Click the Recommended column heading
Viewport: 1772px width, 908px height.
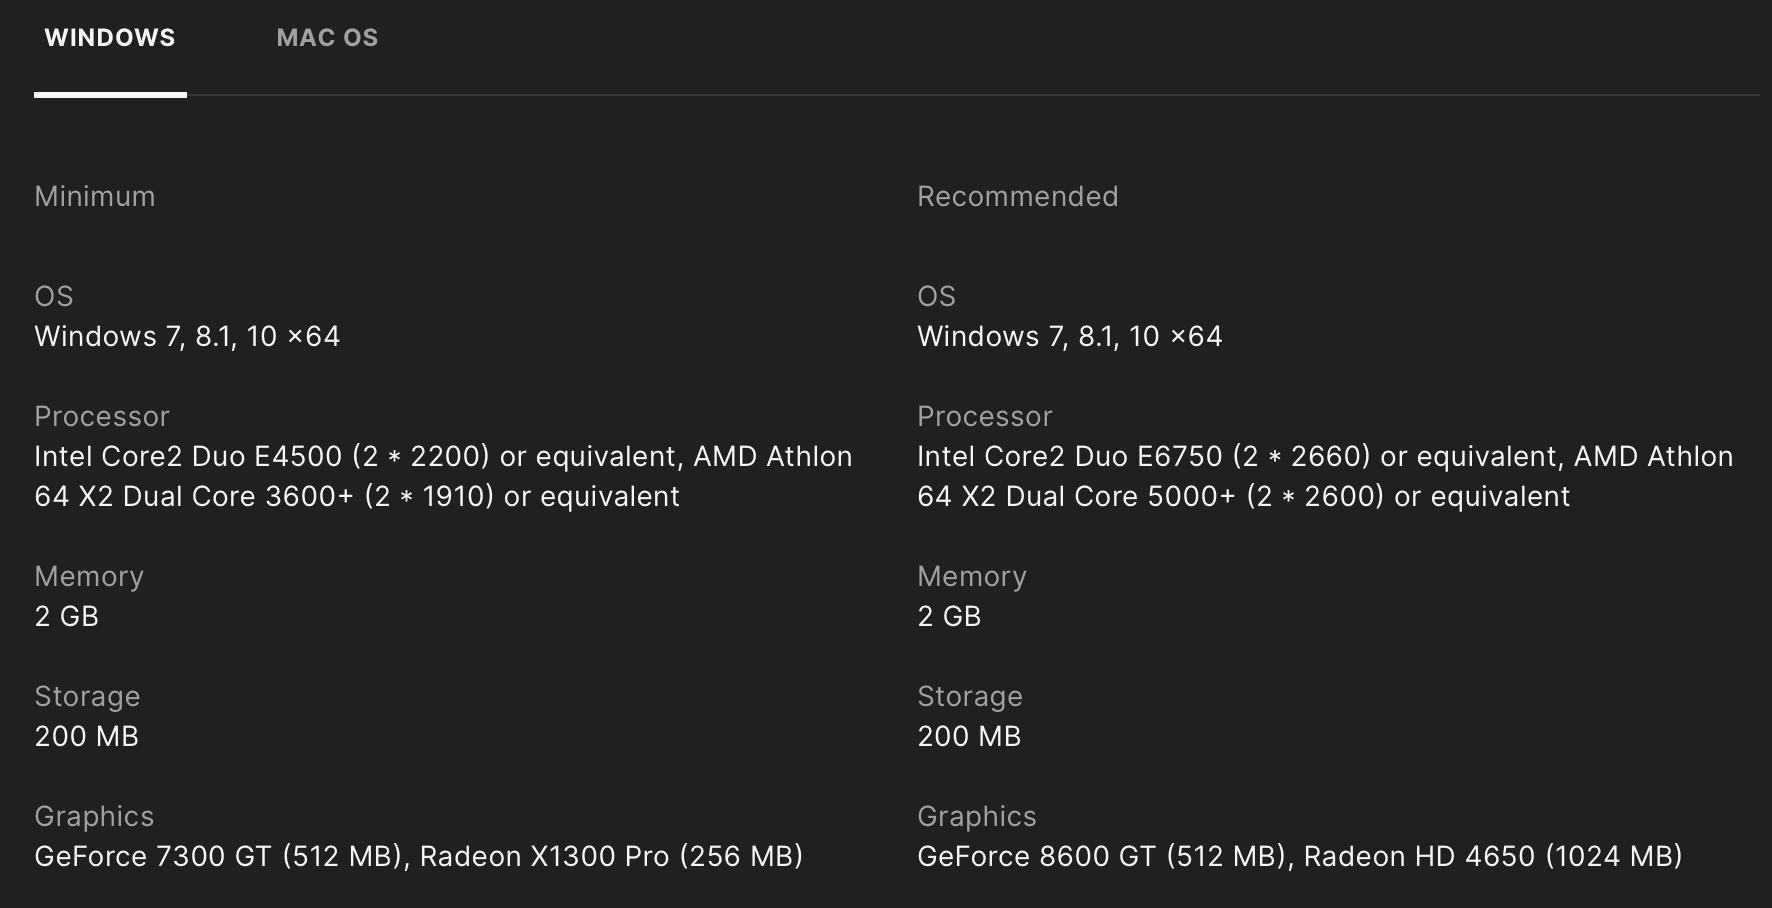1017,196
